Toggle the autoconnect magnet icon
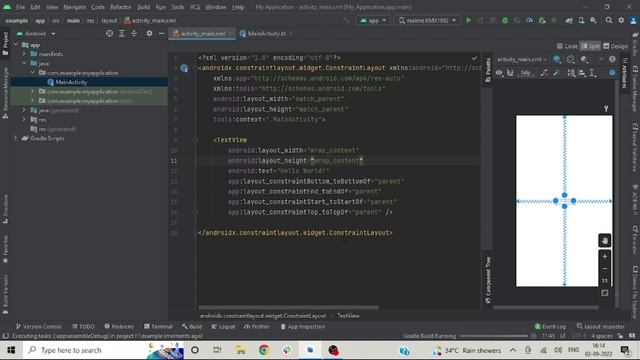 (x=510, y=73)
